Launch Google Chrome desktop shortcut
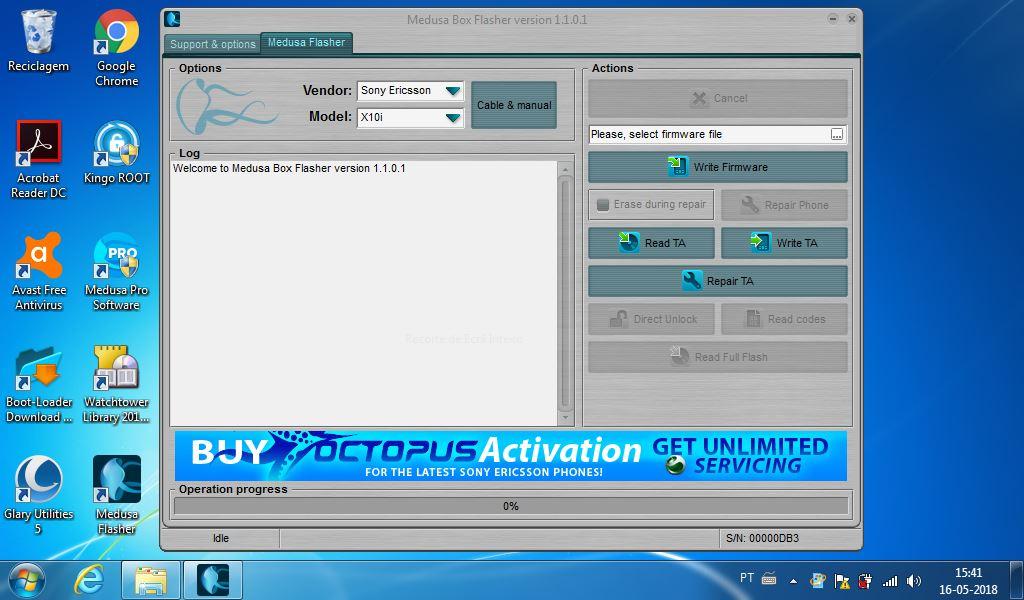1024x600 pixels. 116,48
